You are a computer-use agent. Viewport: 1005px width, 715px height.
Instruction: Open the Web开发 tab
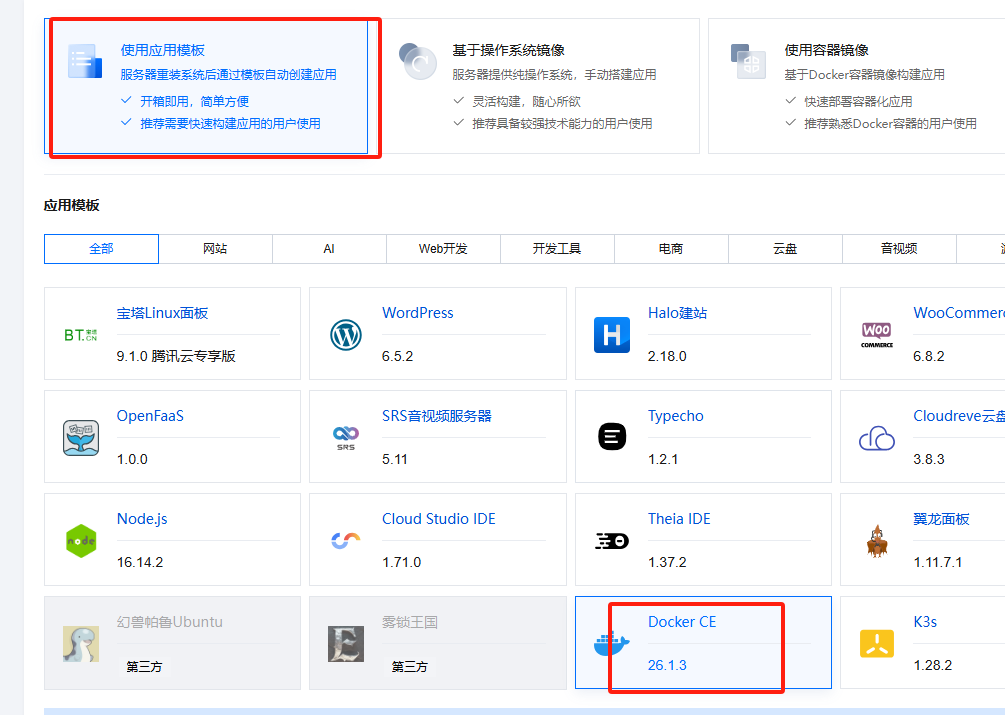(443, 249)
